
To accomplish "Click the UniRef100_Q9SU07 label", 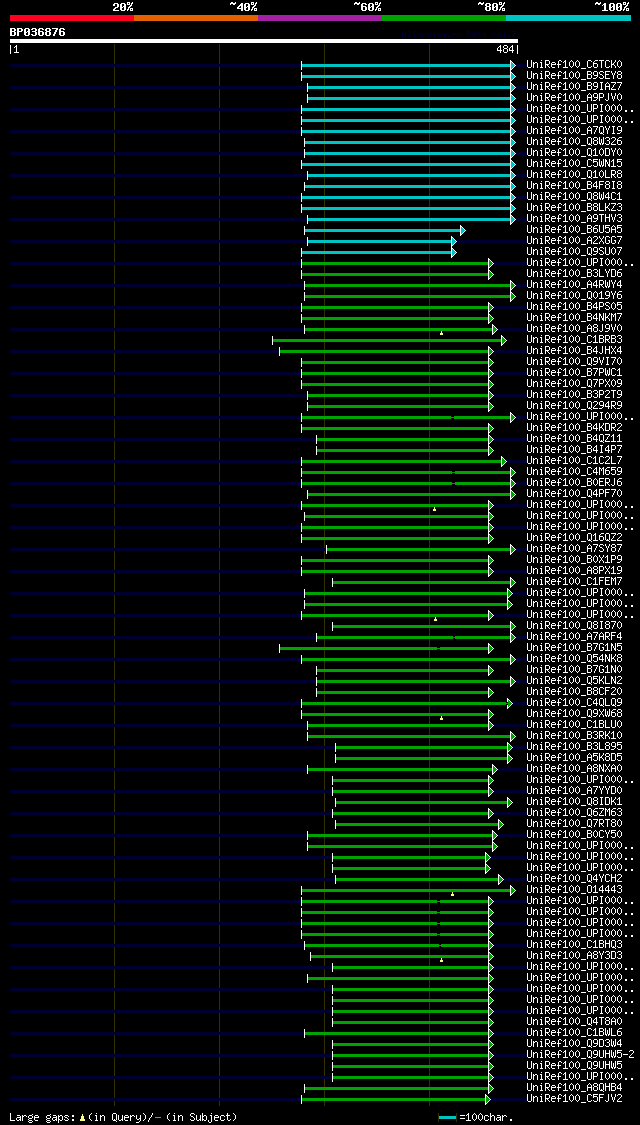I will tap(574, 252).
